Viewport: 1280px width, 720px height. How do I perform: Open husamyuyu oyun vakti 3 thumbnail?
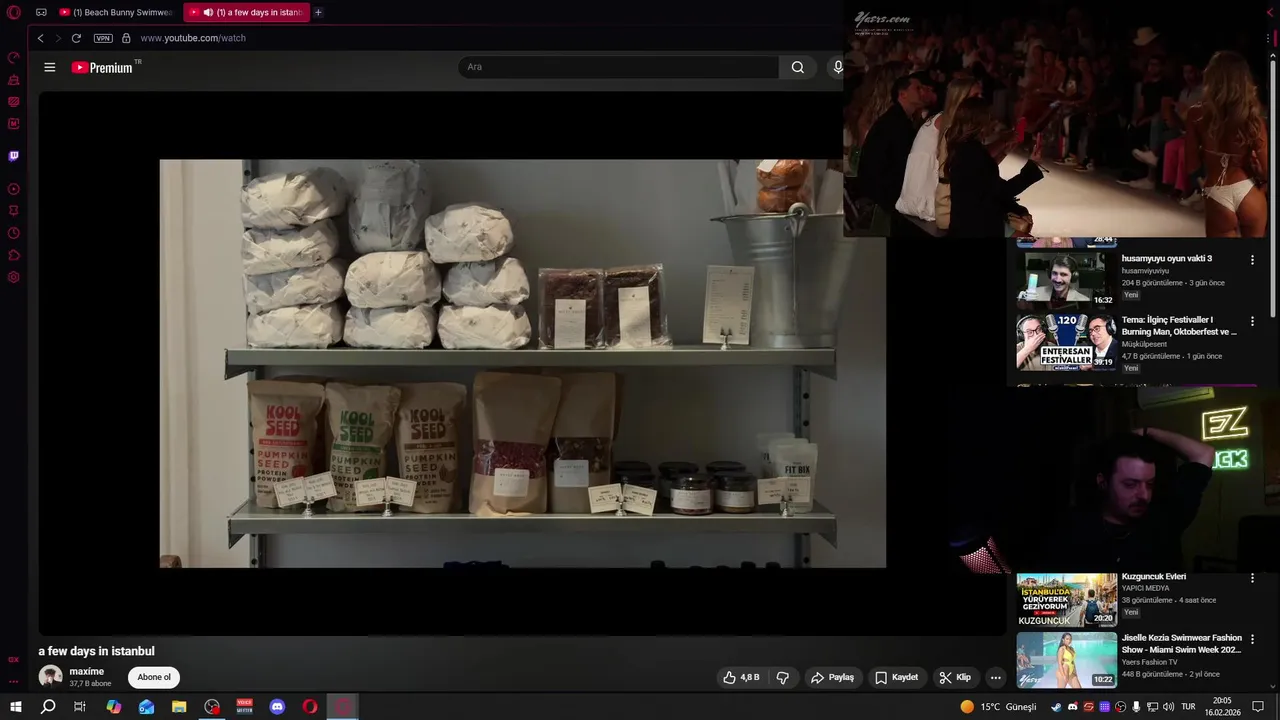[x=1066, y=278]
